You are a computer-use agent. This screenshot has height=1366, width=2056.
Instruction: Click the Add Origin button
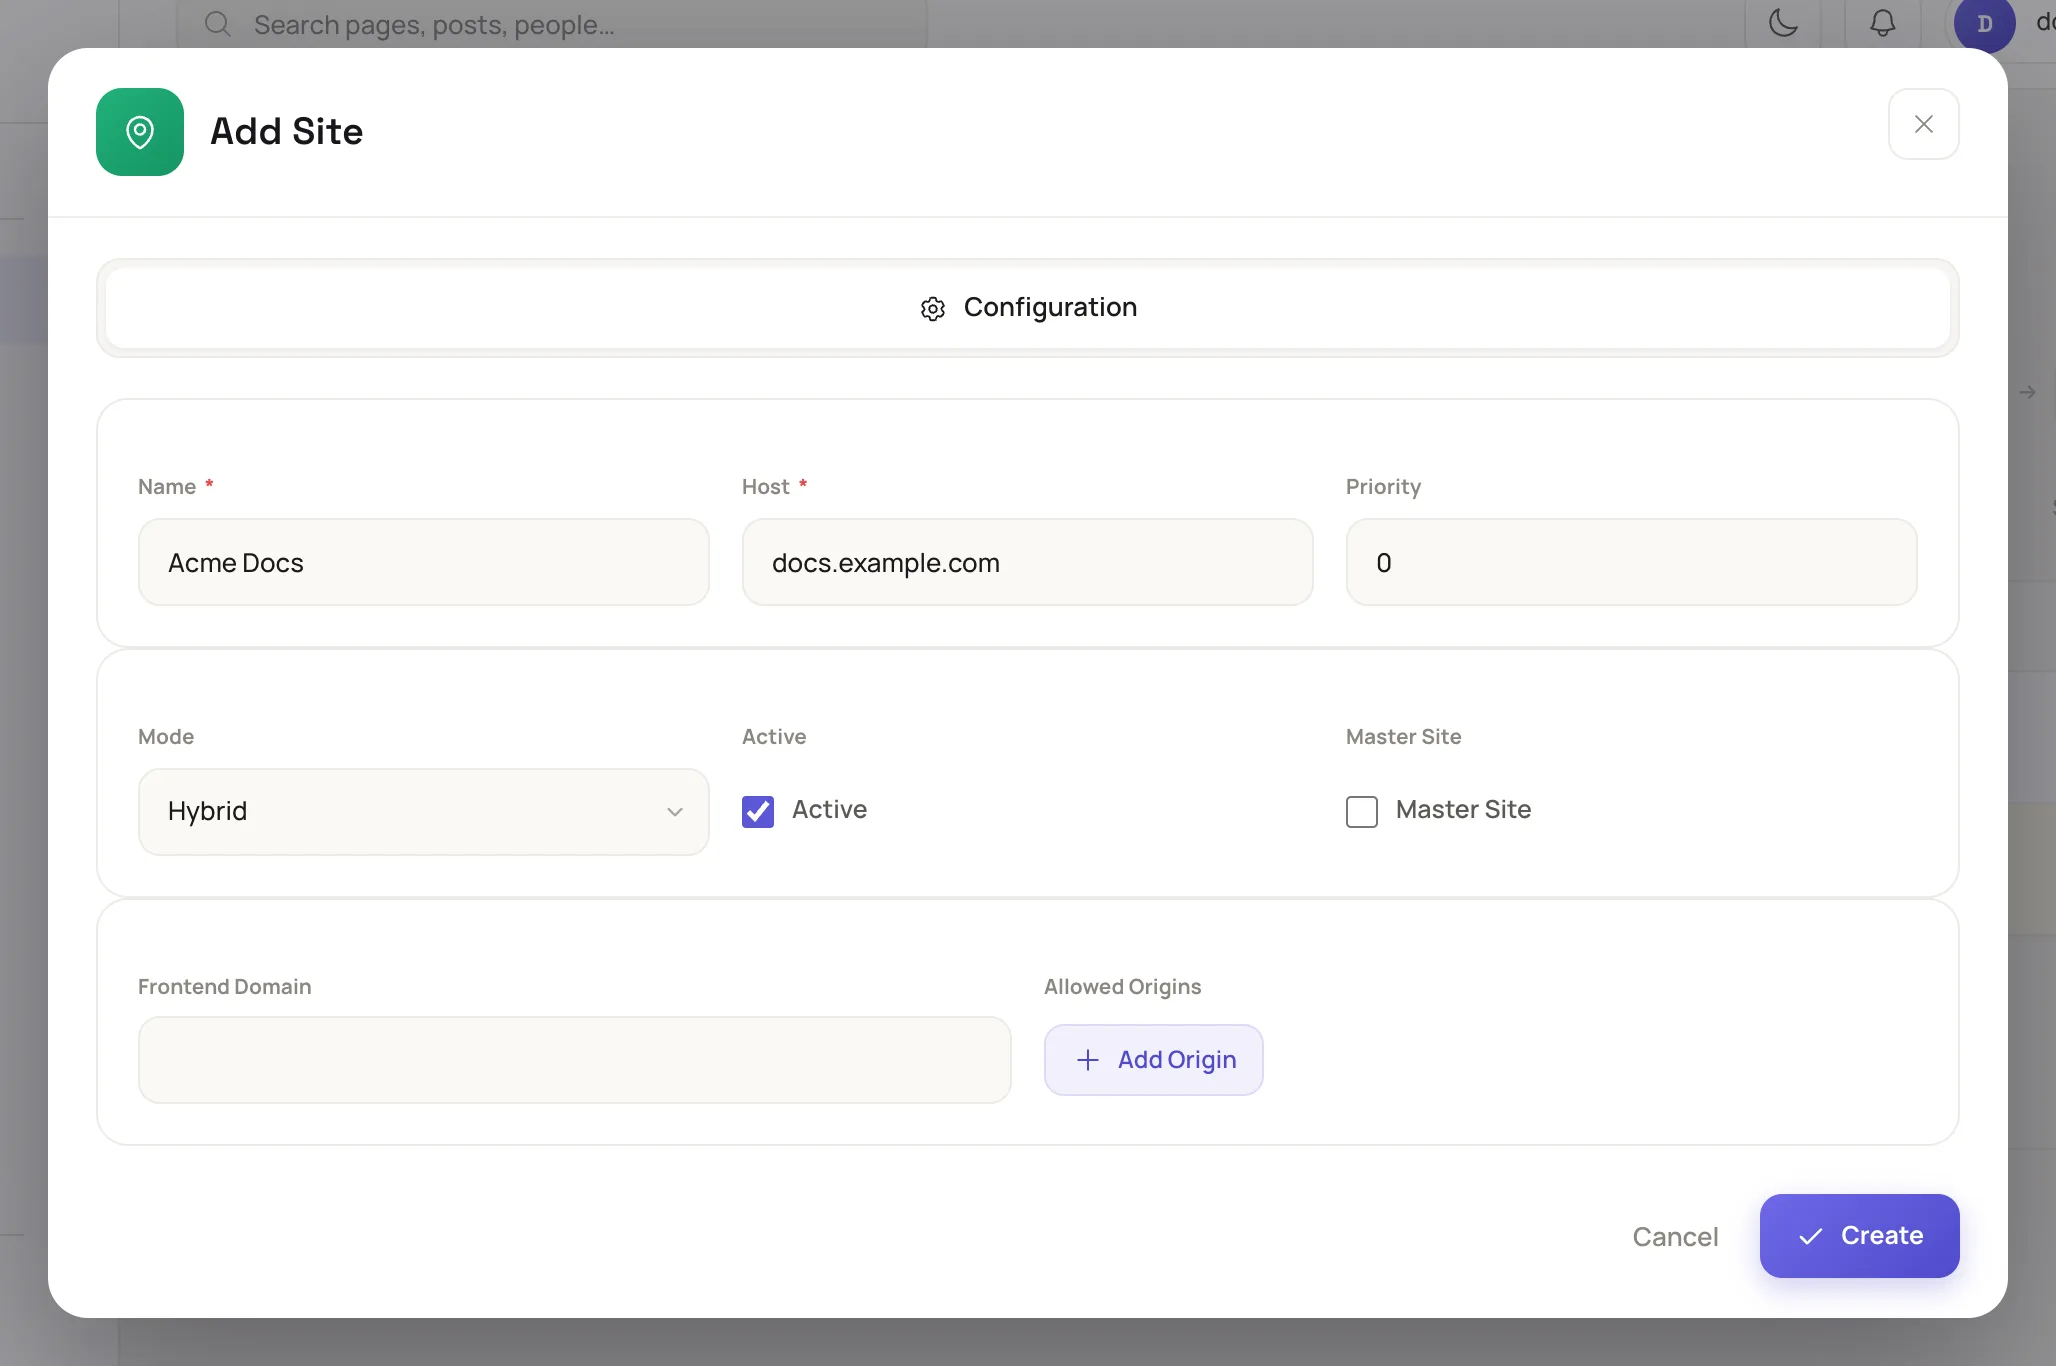(1153, 1060)
